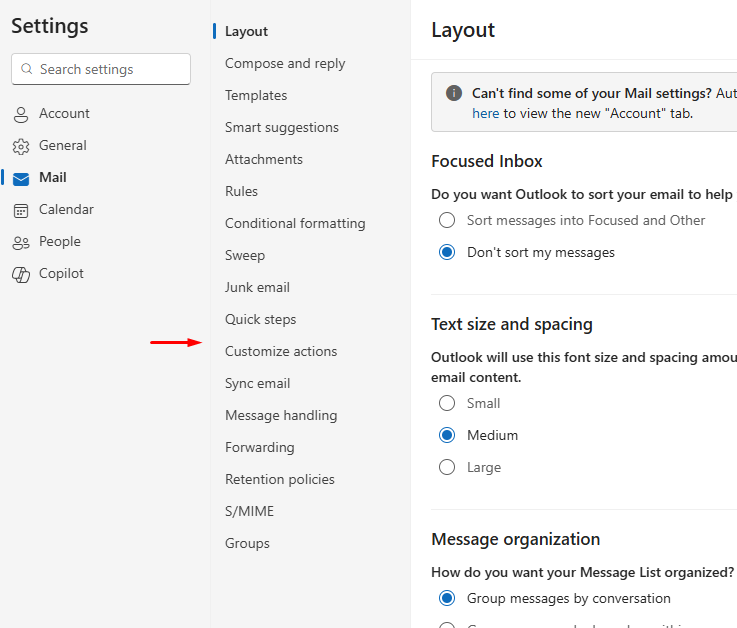Open Message handling settings
This screenshot has width=737, height=628.
[x=281, y=415]
